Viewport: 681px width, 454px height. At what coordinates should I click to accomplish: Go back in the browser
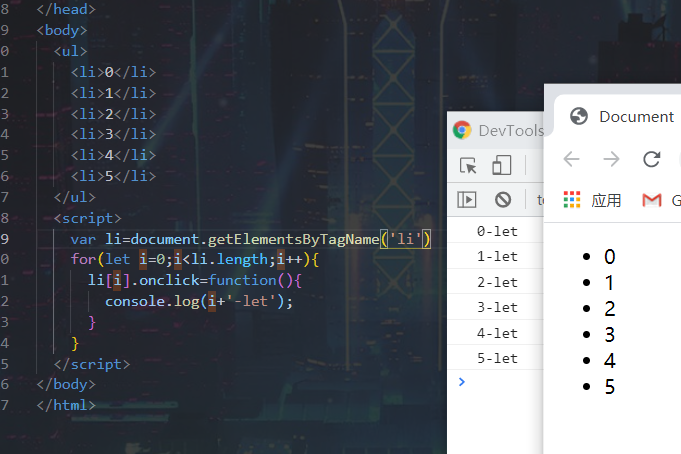[x=572, y=159]
